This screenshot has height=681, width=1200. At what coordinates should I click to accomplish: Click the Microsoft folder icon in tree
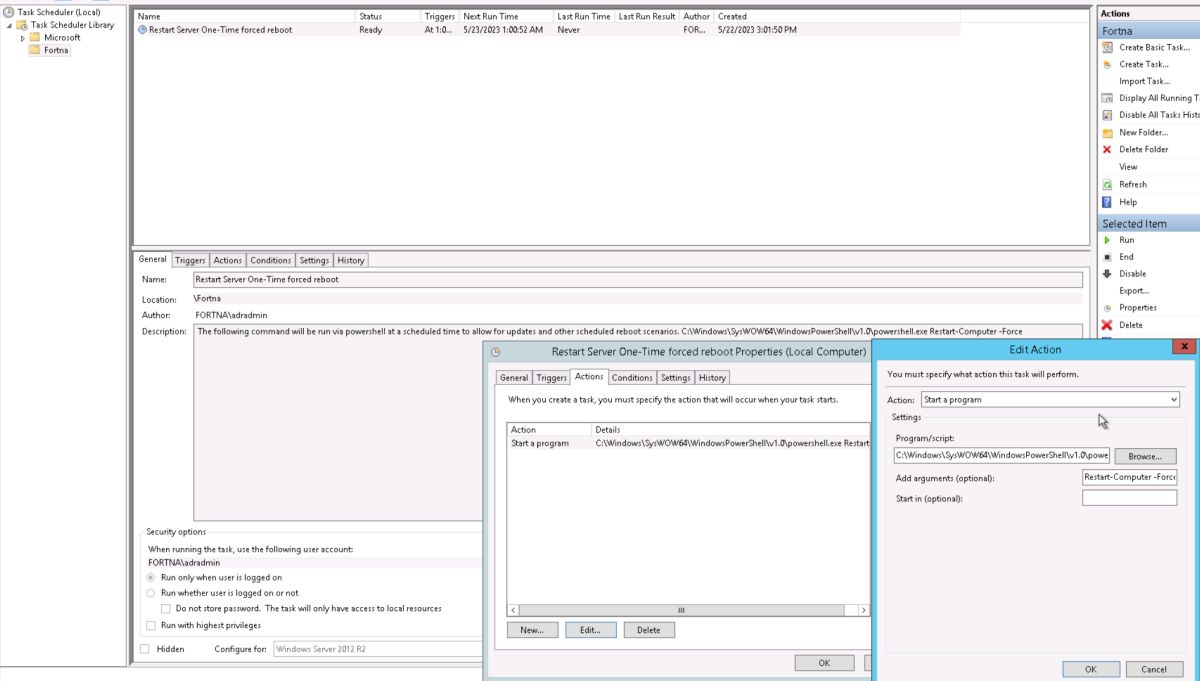pos(35,37)
